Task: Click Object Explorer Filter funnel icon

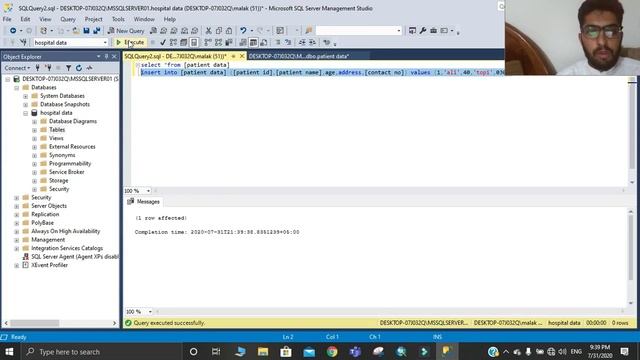Action: coord(69,68)
